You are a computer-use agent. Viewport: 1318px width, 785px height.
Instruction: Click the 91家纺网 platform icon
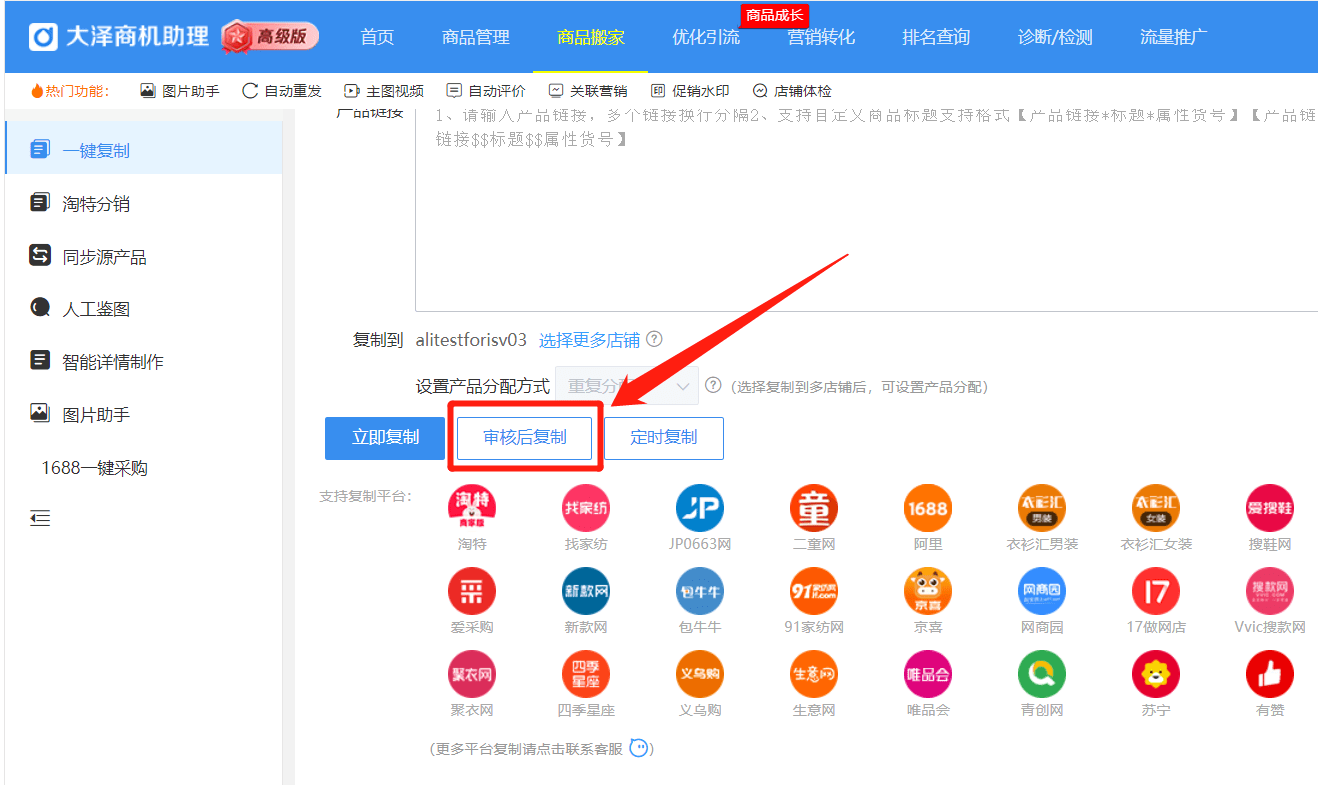tap(814, 591)
